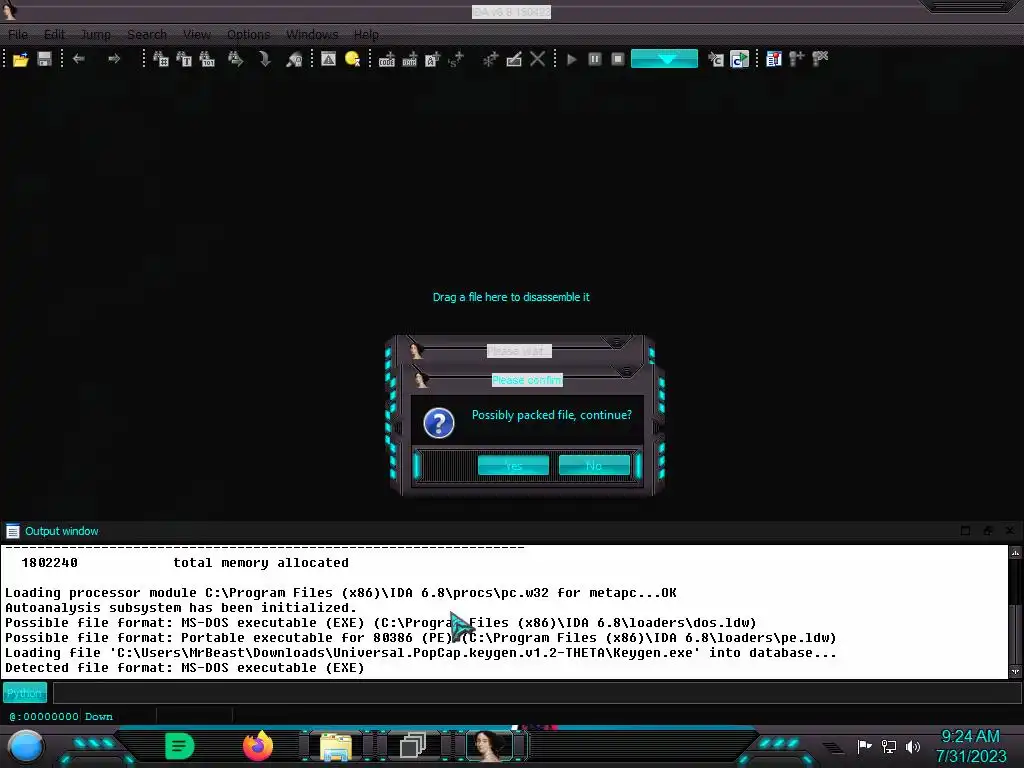Click the convert to data icon
Screen dimensions: 1024x768
tap(409, 59)
